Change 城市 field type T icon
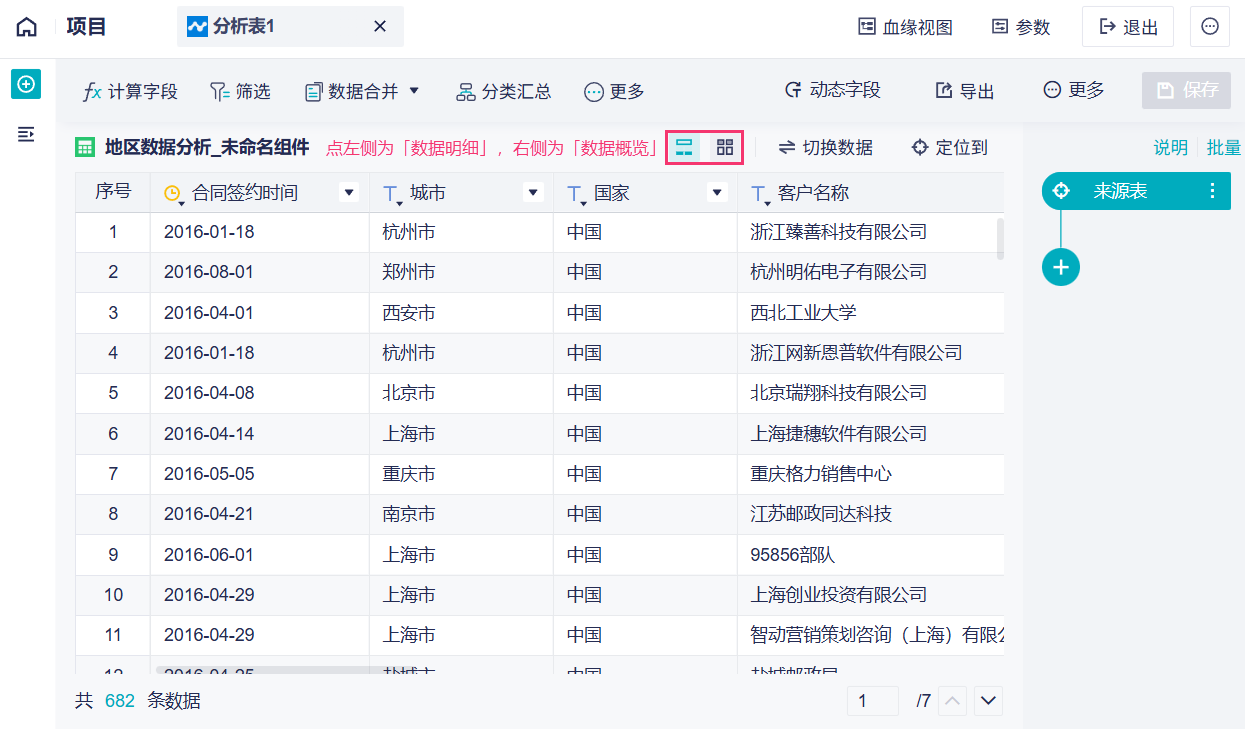This screenshot has height=729, width=1245. (x=392, y=195)
